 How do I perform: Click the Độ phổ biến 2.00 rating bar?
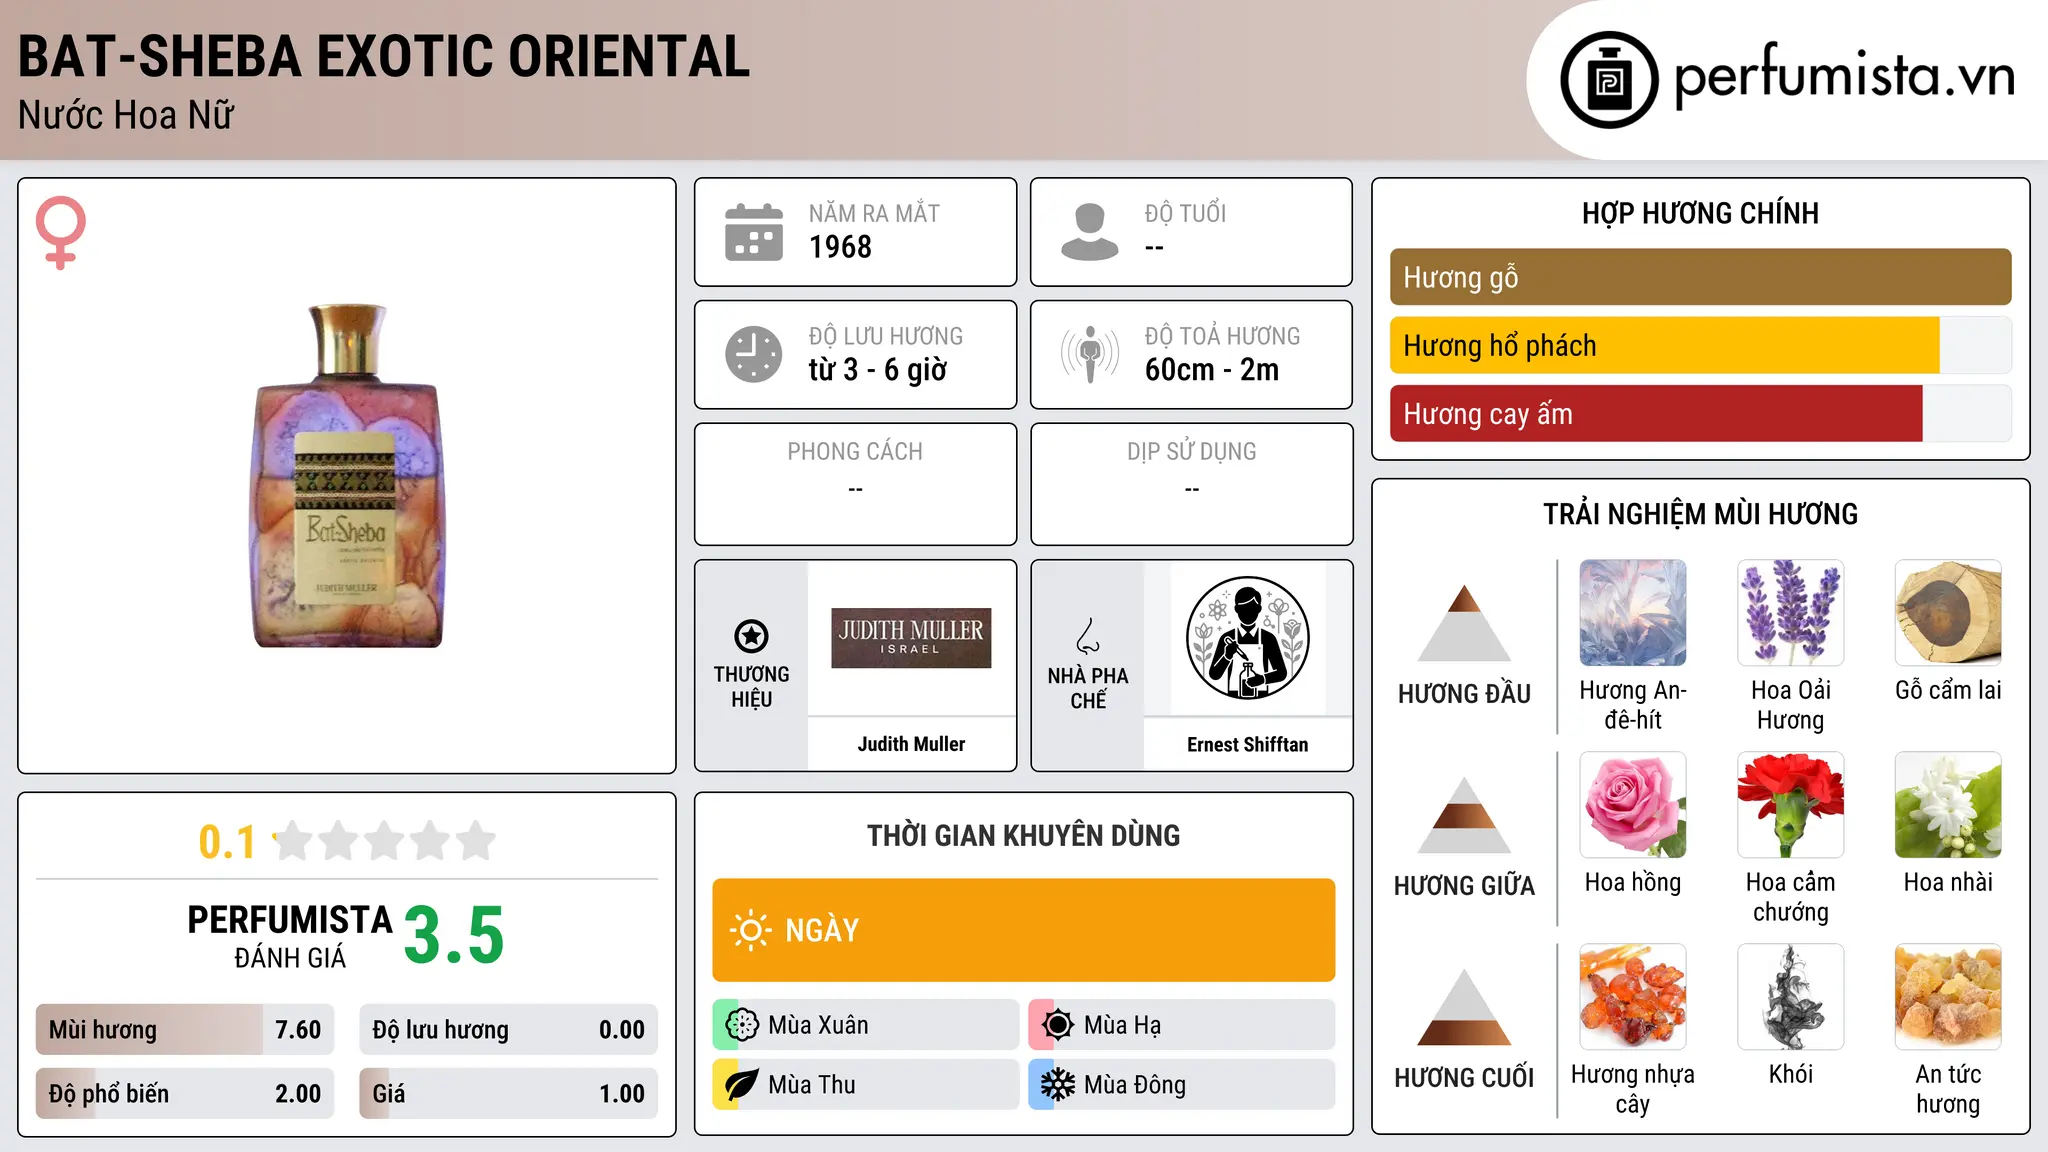coord(185,1093)
